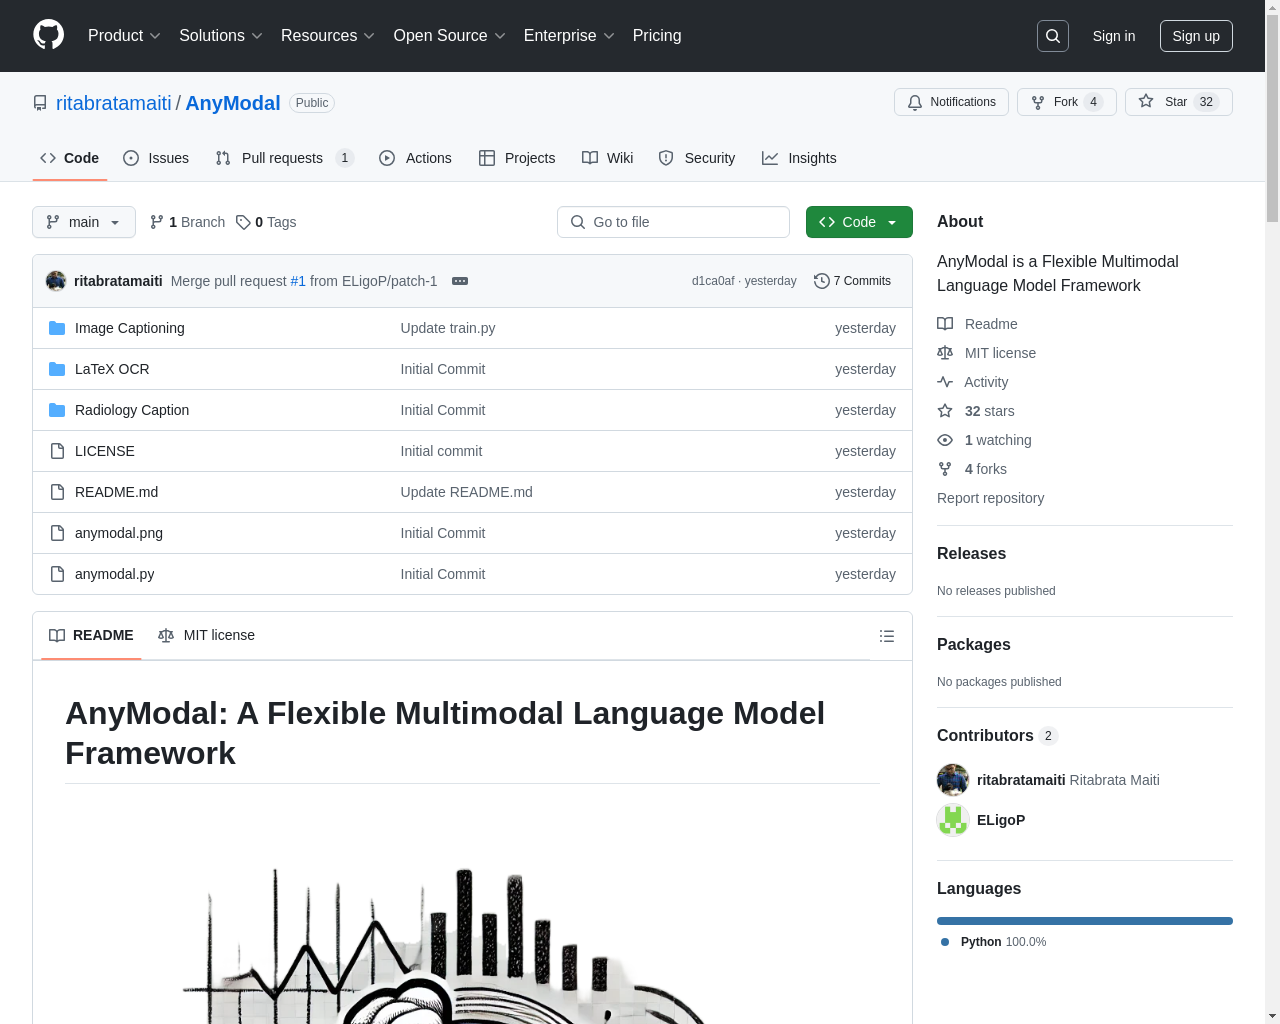
Task: Expand the green Code dropdown
Action: (x=859, y=222)
